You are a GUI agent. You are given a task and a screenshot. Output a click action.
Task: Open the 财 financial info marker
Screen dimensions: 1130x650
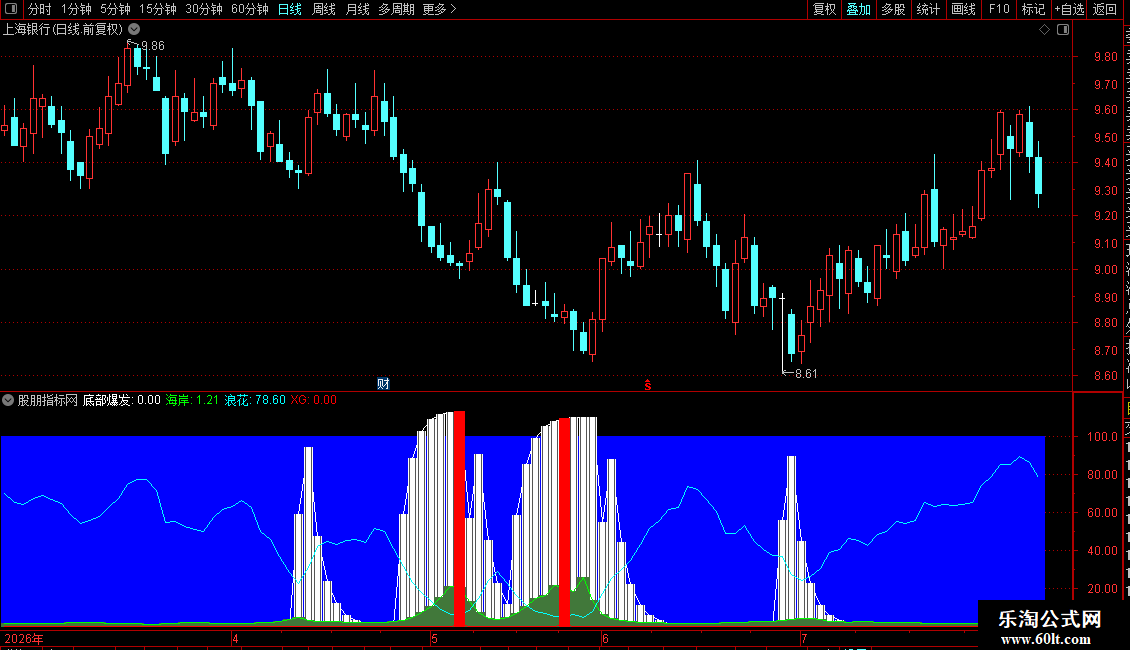pyautogui.click(x=383, y=383)
